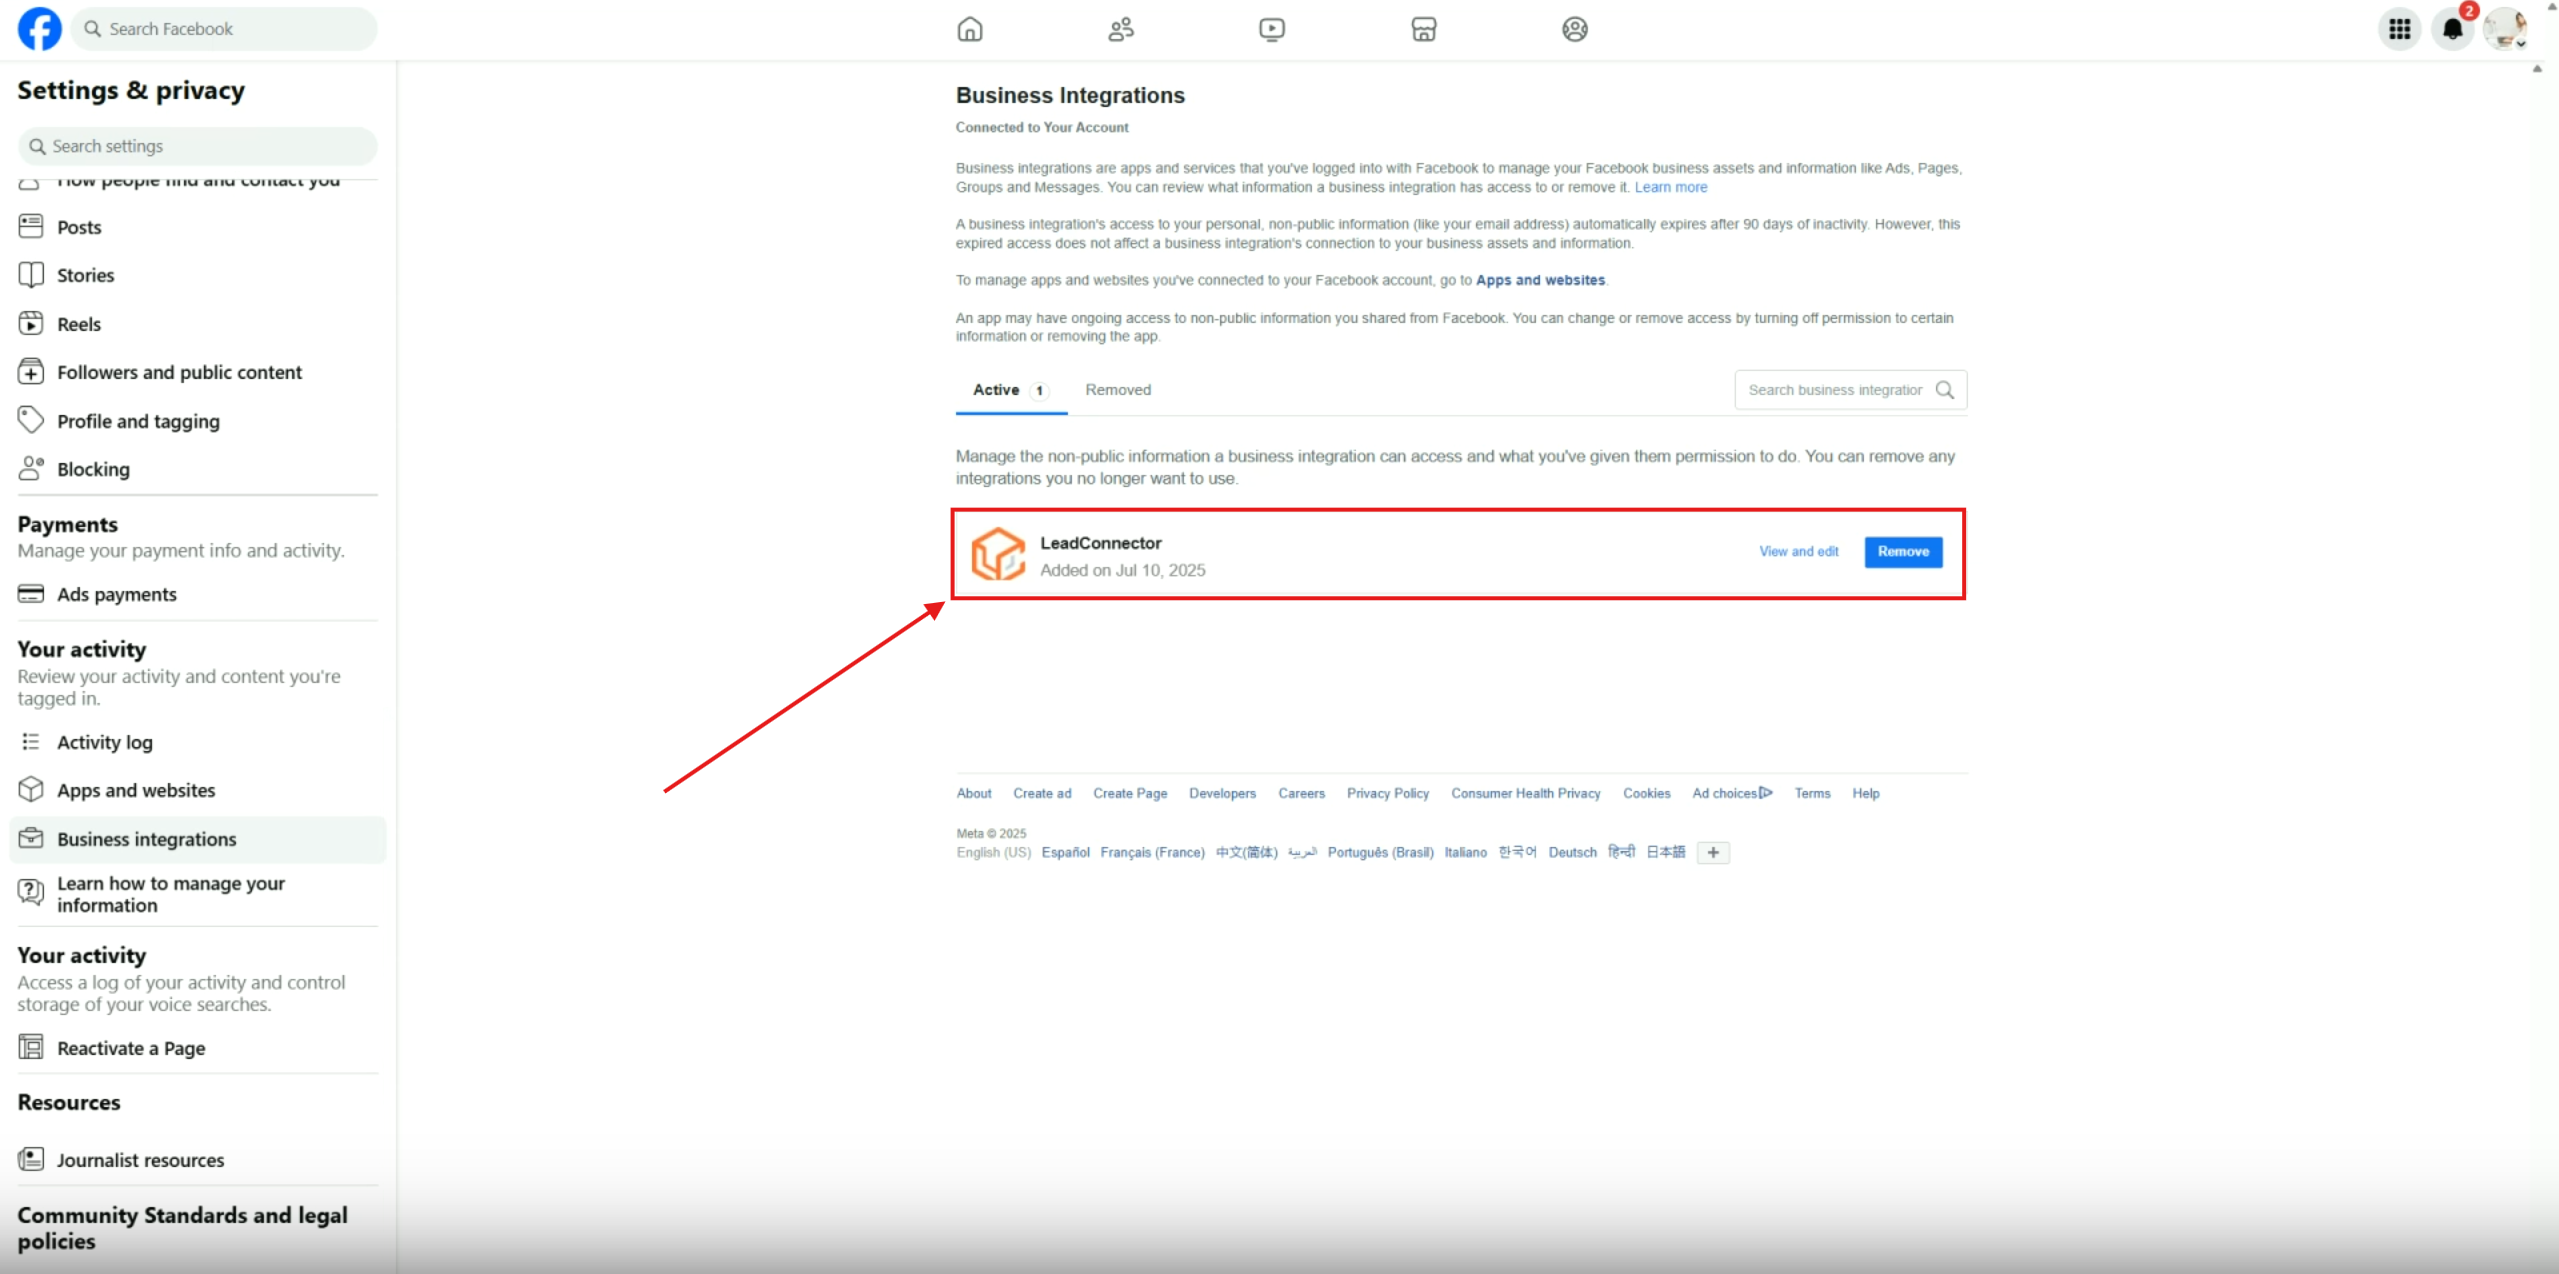
Task: Select Business integrations in sidebar
Action: [198, 839]
